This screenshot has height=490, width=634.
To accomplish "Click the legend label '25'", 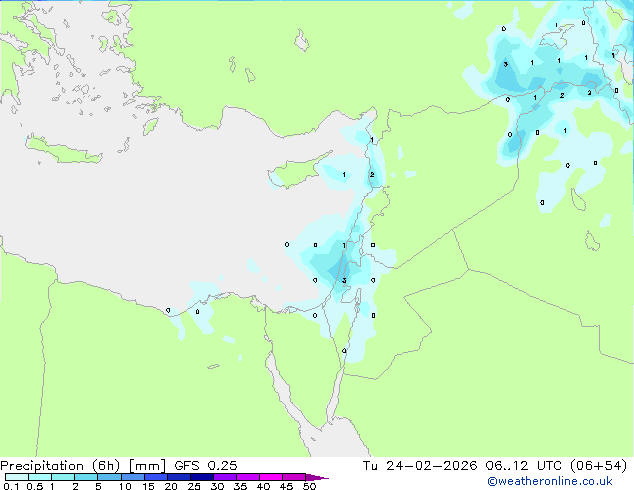I will pyautogui.click(x=194, y=486).
